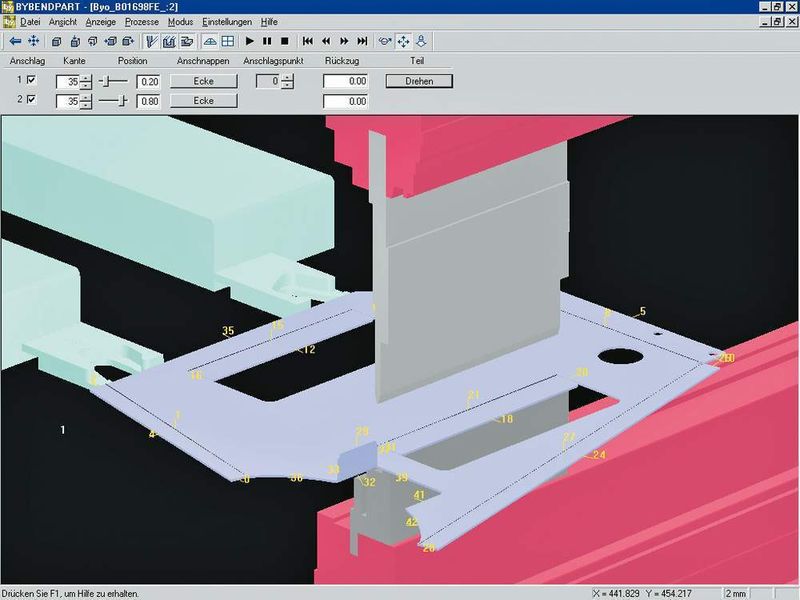Switch to perspective view icon
Image resolution: width=800 pixels, height=600 pixels.
pyautogui.click(x=210, y=41)
